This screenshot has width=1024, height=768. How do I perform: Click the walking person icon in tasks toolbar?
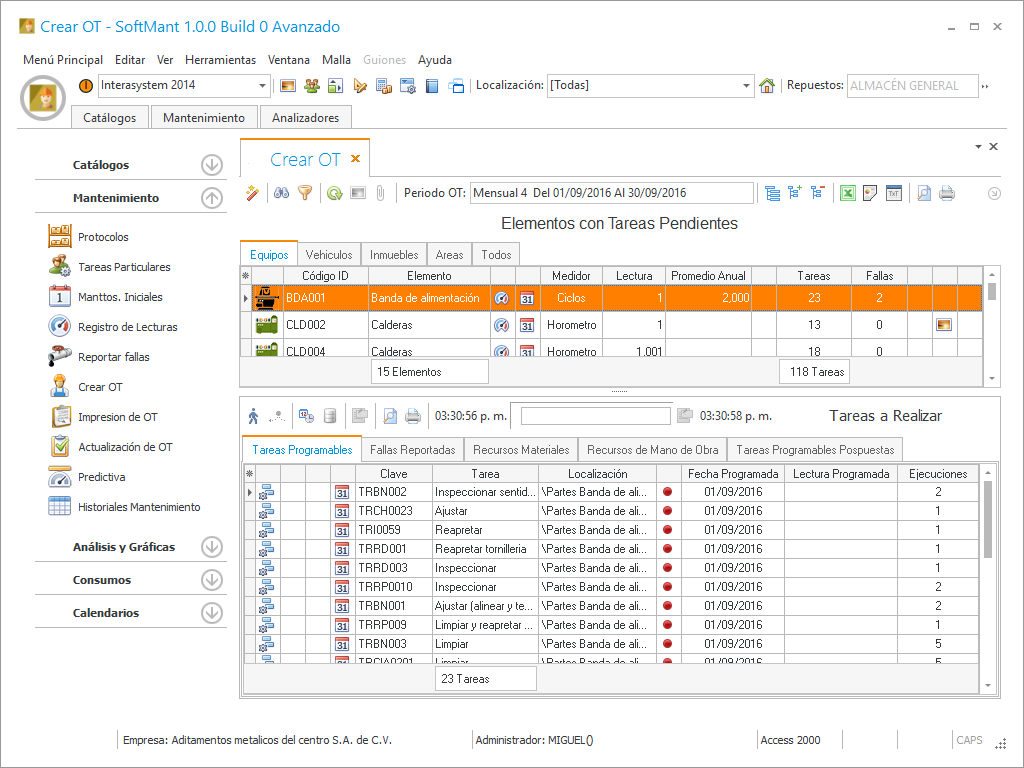pyautogui.click(x=253, y=415)
